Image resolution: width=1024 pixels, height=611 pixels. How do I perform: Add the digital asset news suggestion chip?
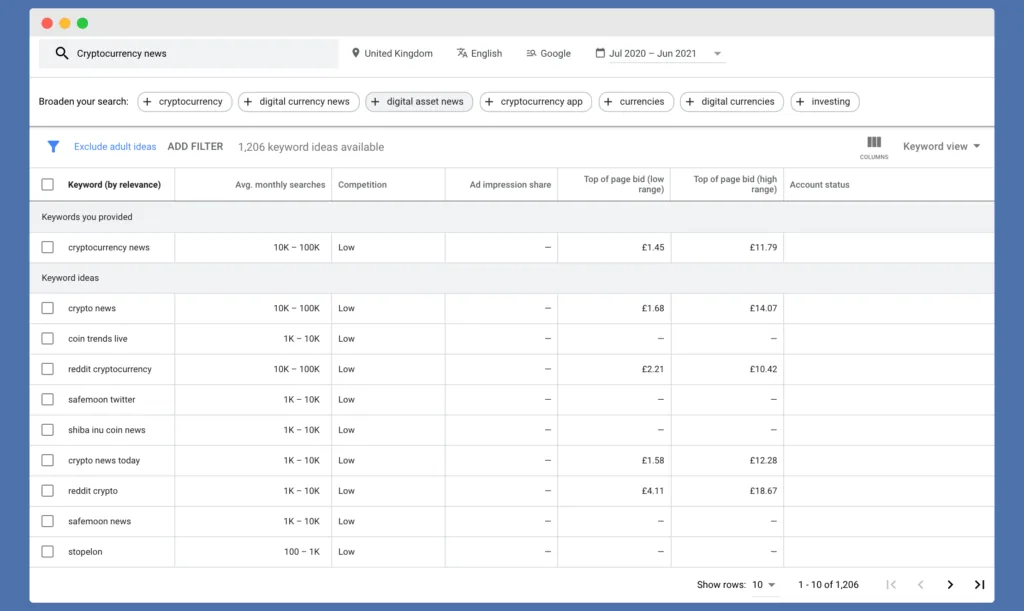click(419, 101)
